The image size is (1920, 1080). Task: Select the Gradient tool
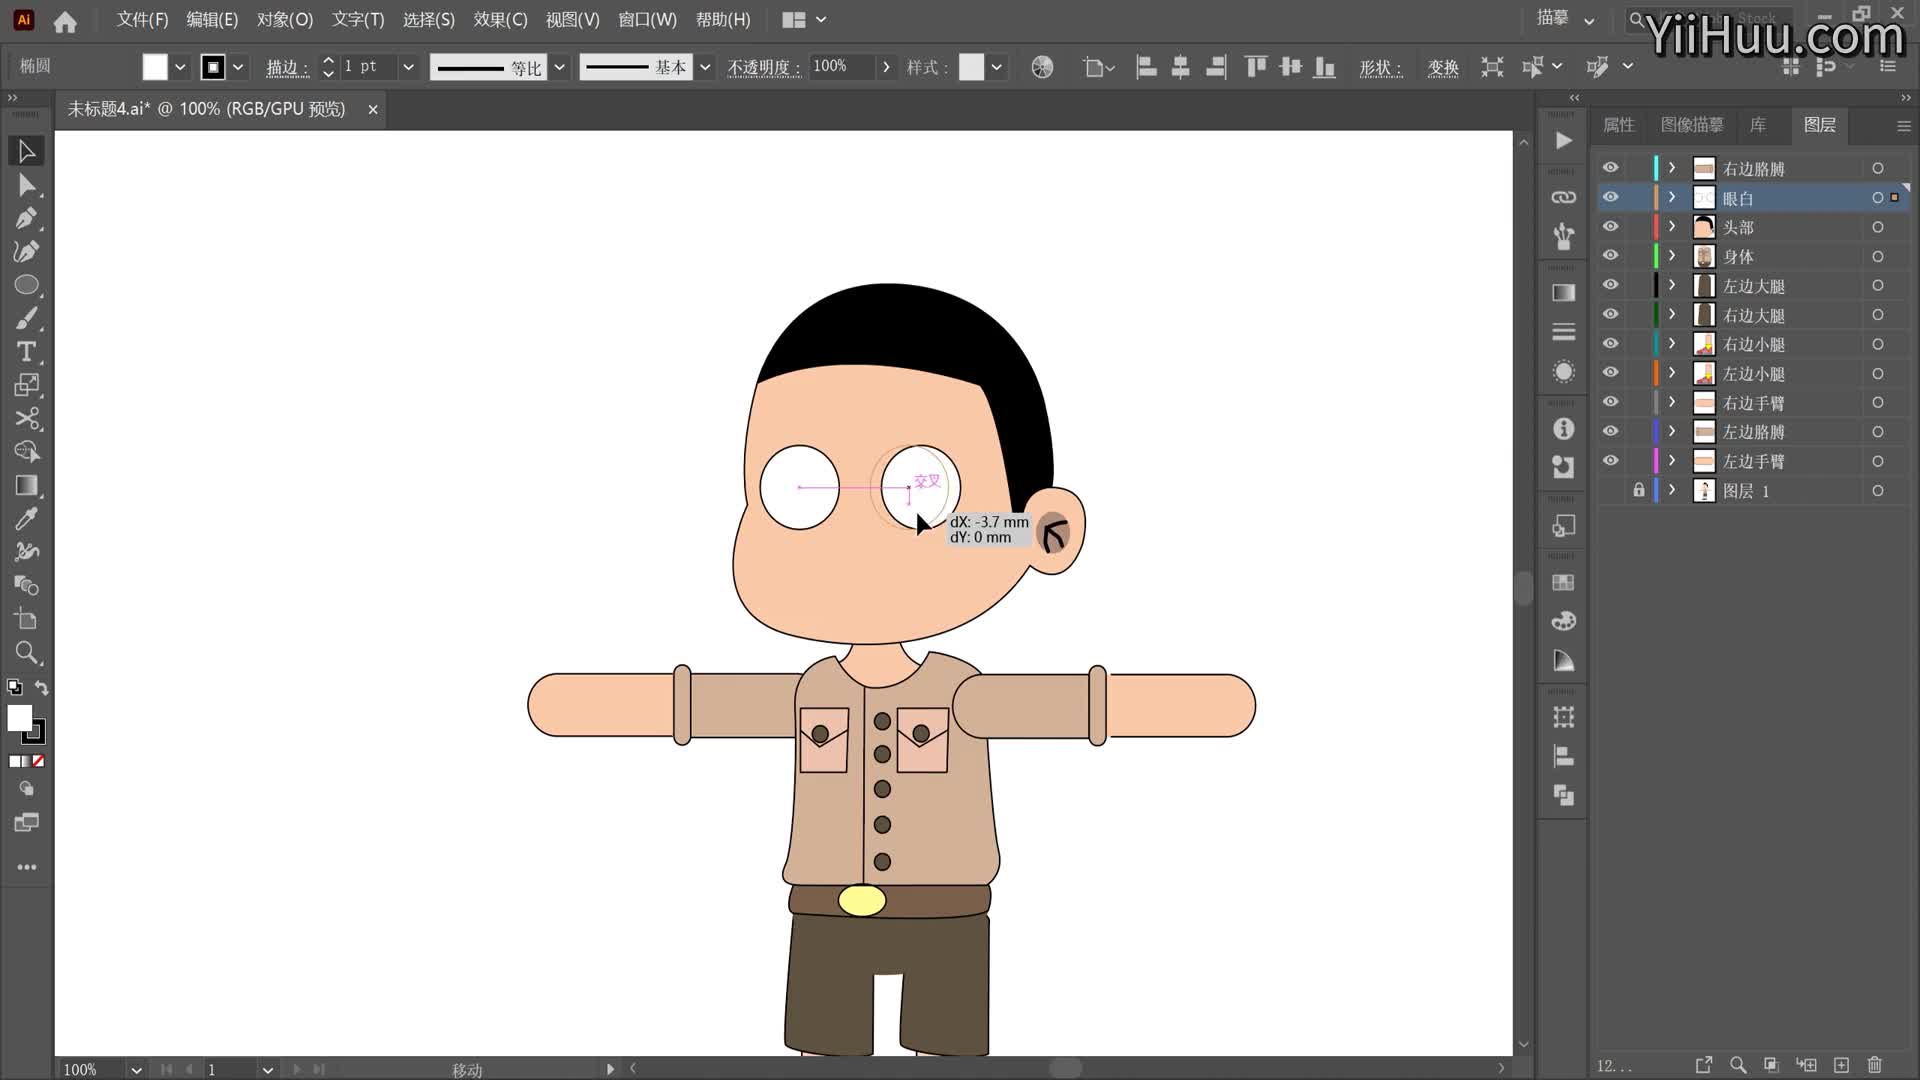[x=27, y=485]
